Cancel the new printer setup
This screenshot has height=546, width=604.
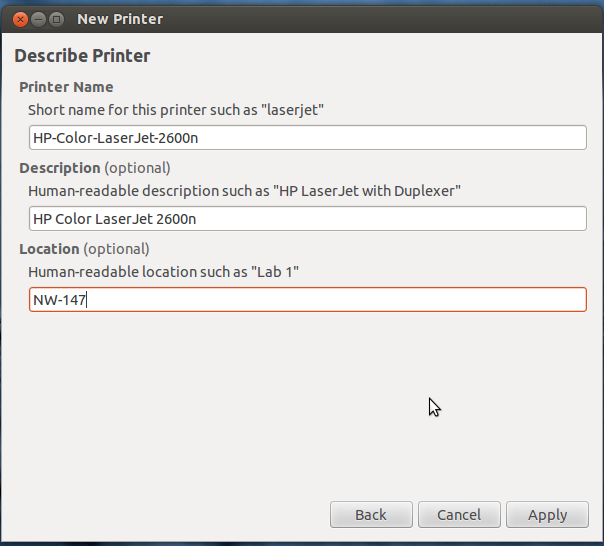pos(459,514)
